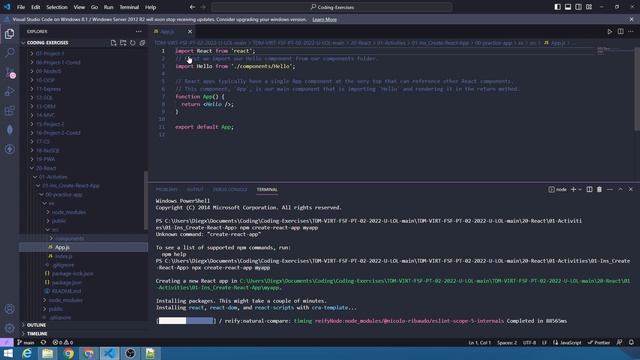Open the Run and Debug view
Viewport: 640px width, 360px height.
click(x=9, y=91)
